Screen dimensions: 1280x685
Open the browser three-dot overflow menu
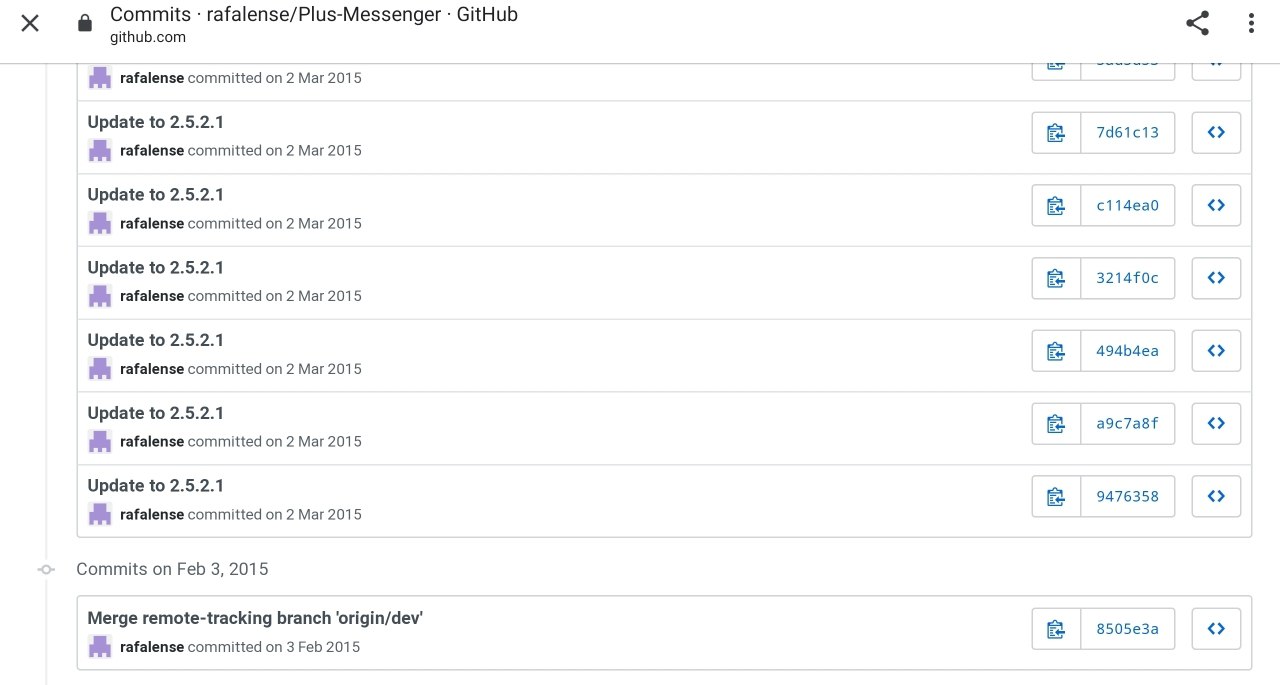(1251, 24)
